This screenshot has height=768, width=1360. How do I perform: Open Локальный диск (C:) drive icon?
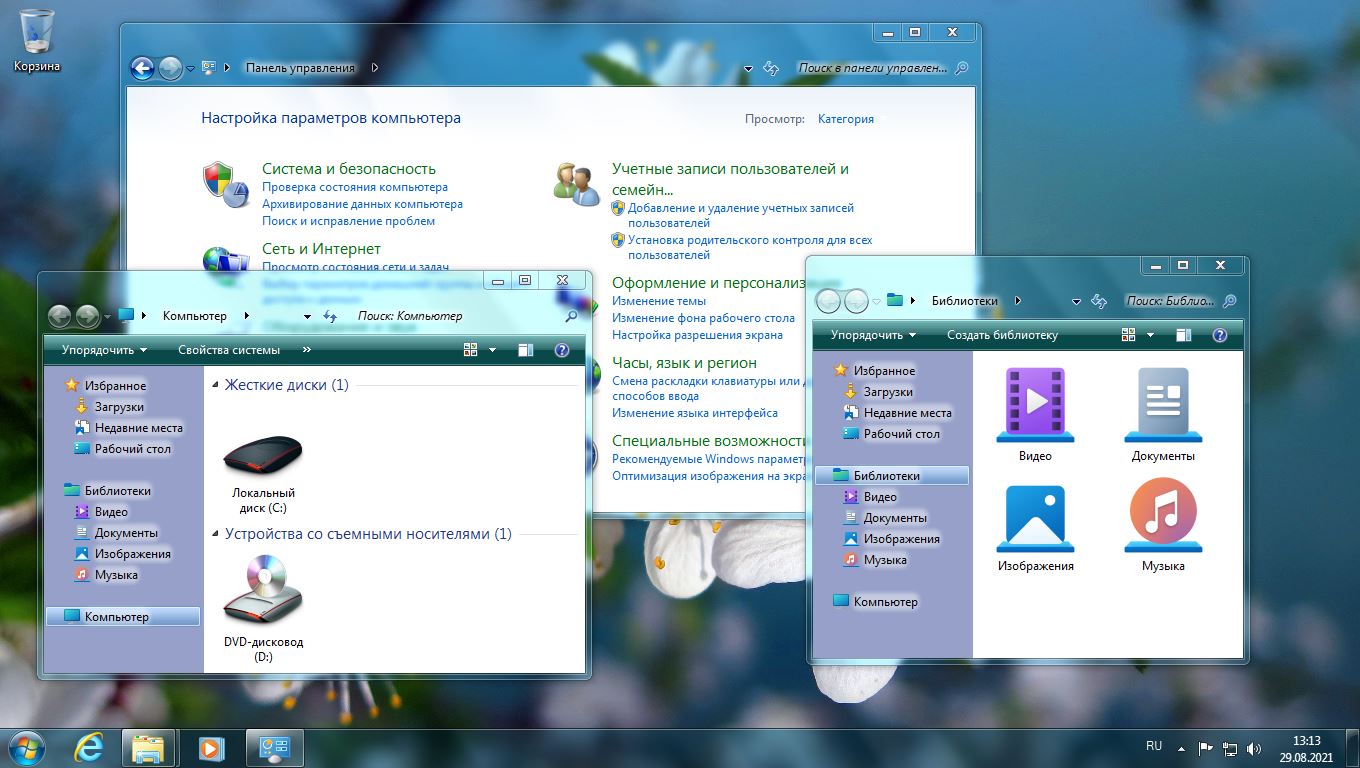[263, 456]
